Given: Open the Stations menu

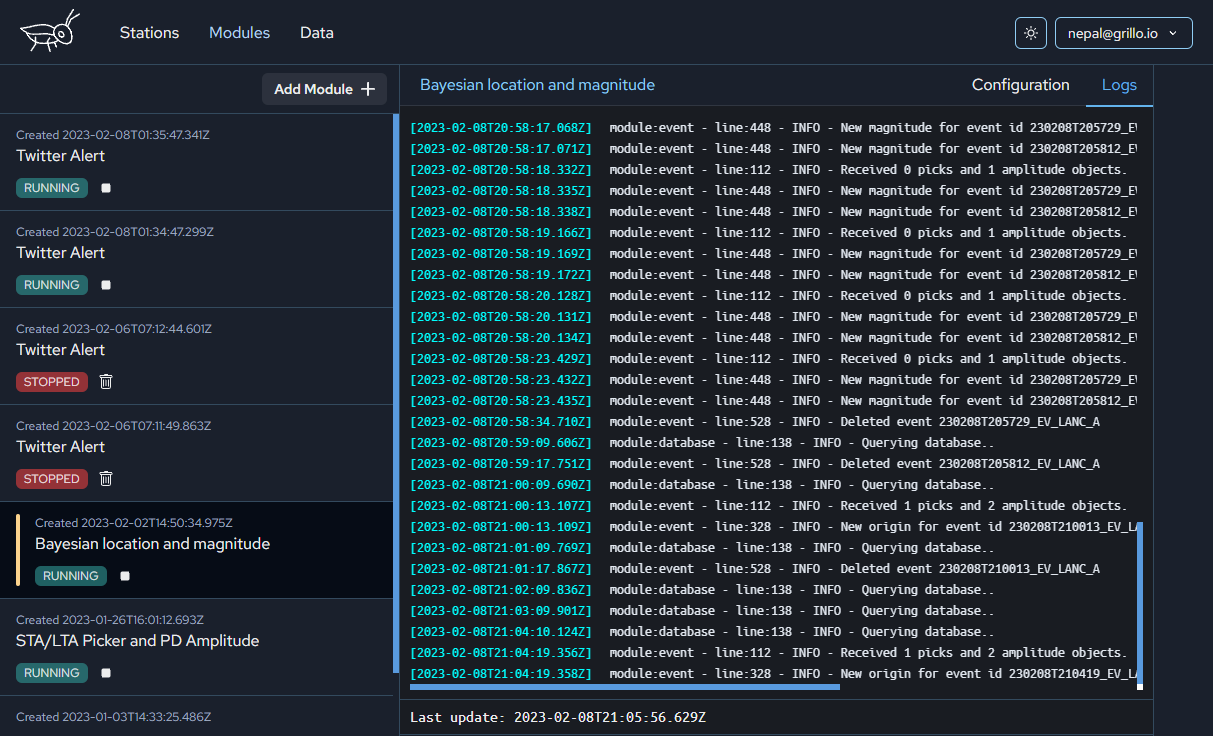Looking at the screenshot, I should point(149,33).
